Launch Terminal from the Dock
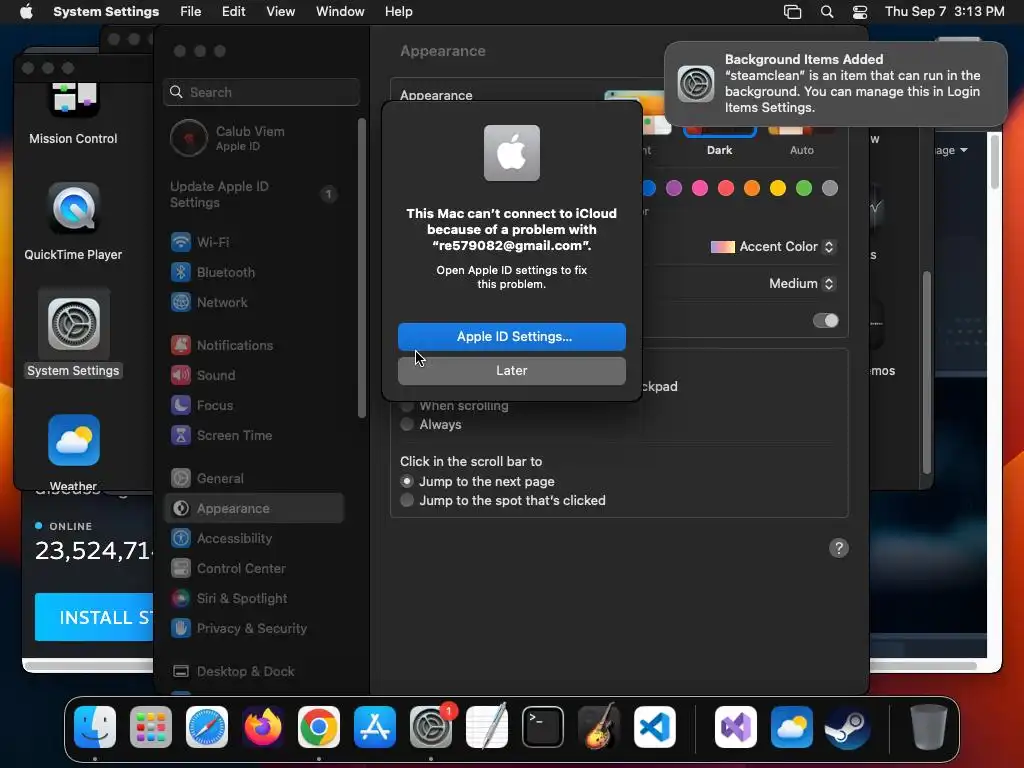Image resolution: width=1024 pixels, height=768 pixels. [x=543, y=727]
